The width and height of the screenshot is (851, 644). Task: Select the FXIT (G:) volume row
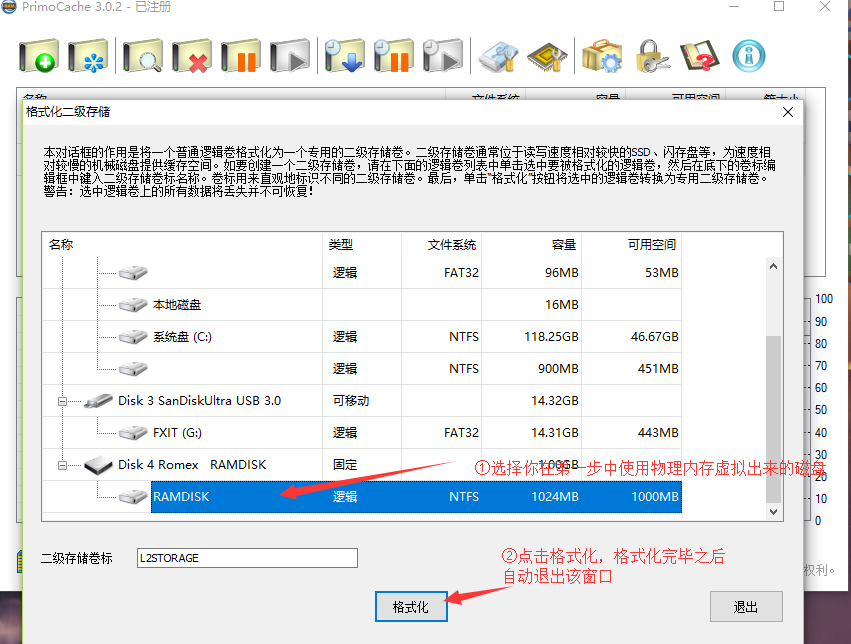click(x=362, y=433)
